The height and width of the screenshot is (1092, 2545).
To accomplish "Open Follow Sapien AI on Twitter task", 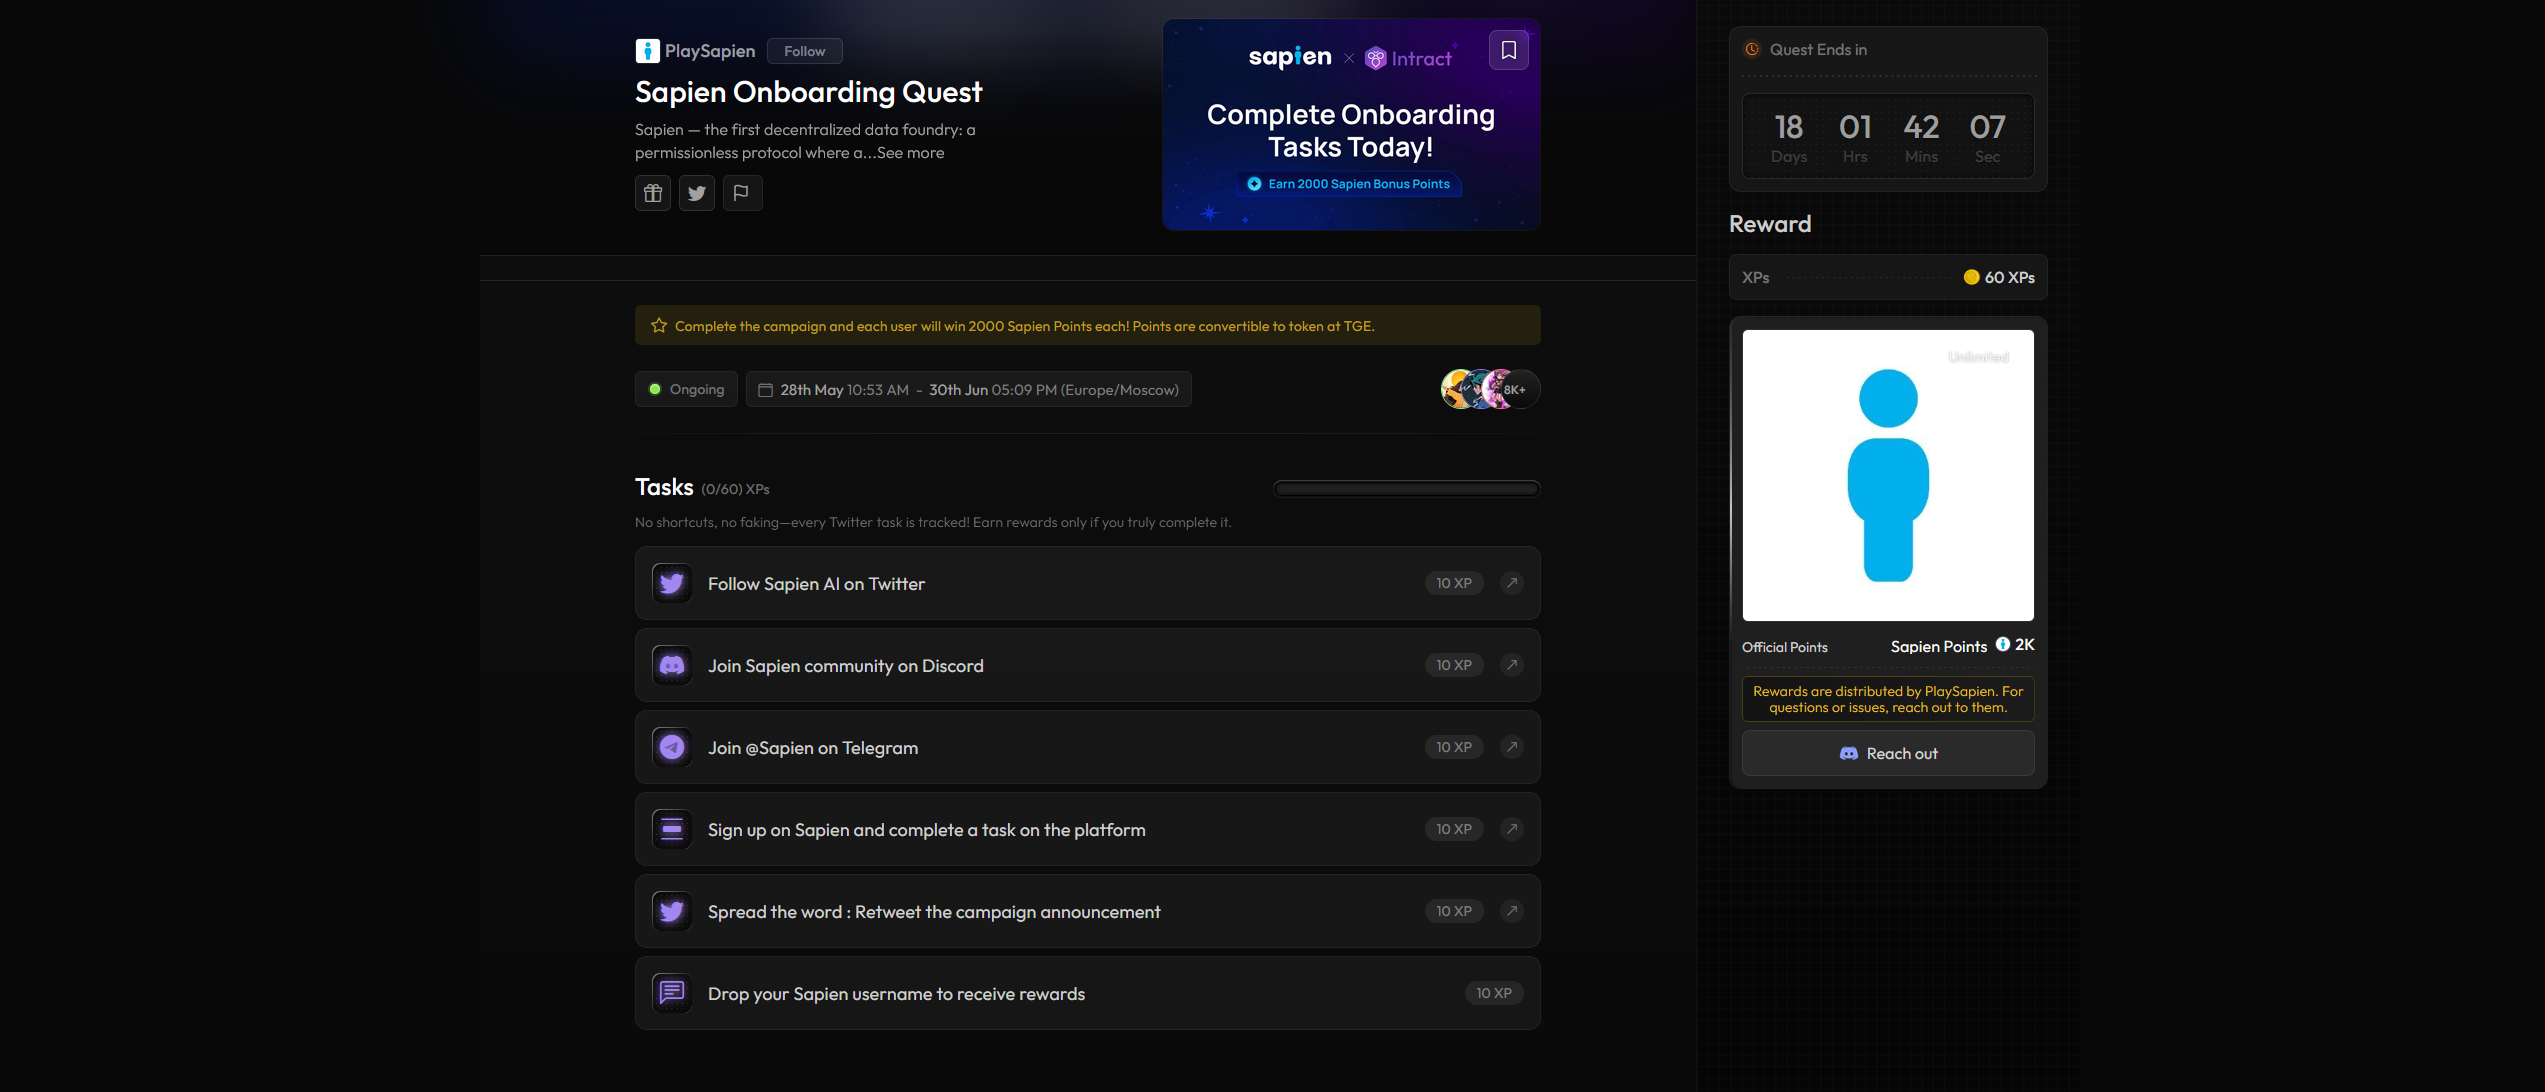I will (1088, 583).
